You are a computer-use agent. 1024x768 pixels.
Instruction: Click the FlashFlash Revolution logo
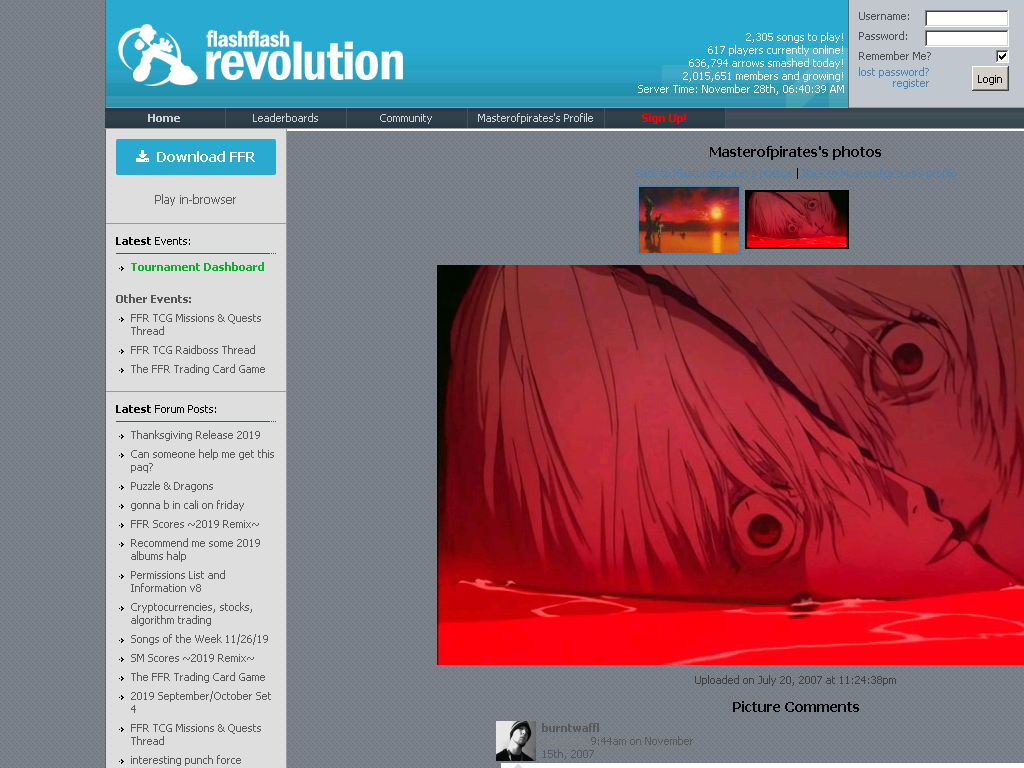[x=261, y=56]
